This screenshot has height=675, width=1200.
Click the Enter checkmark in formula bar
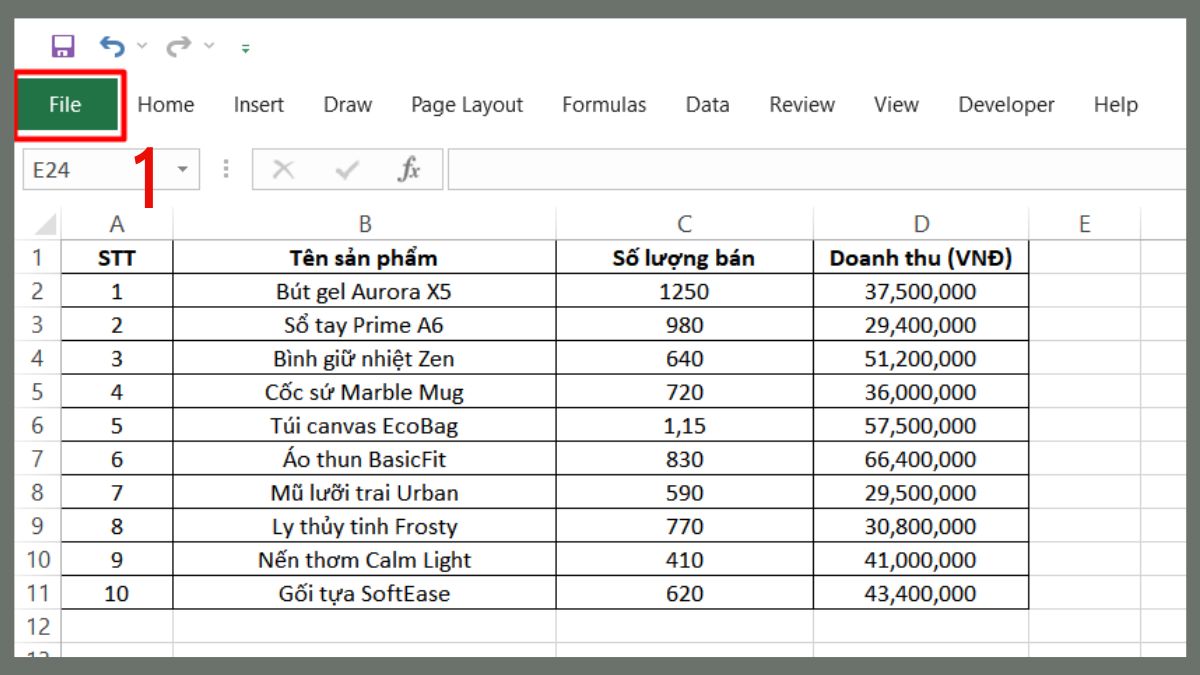[346, 170]
